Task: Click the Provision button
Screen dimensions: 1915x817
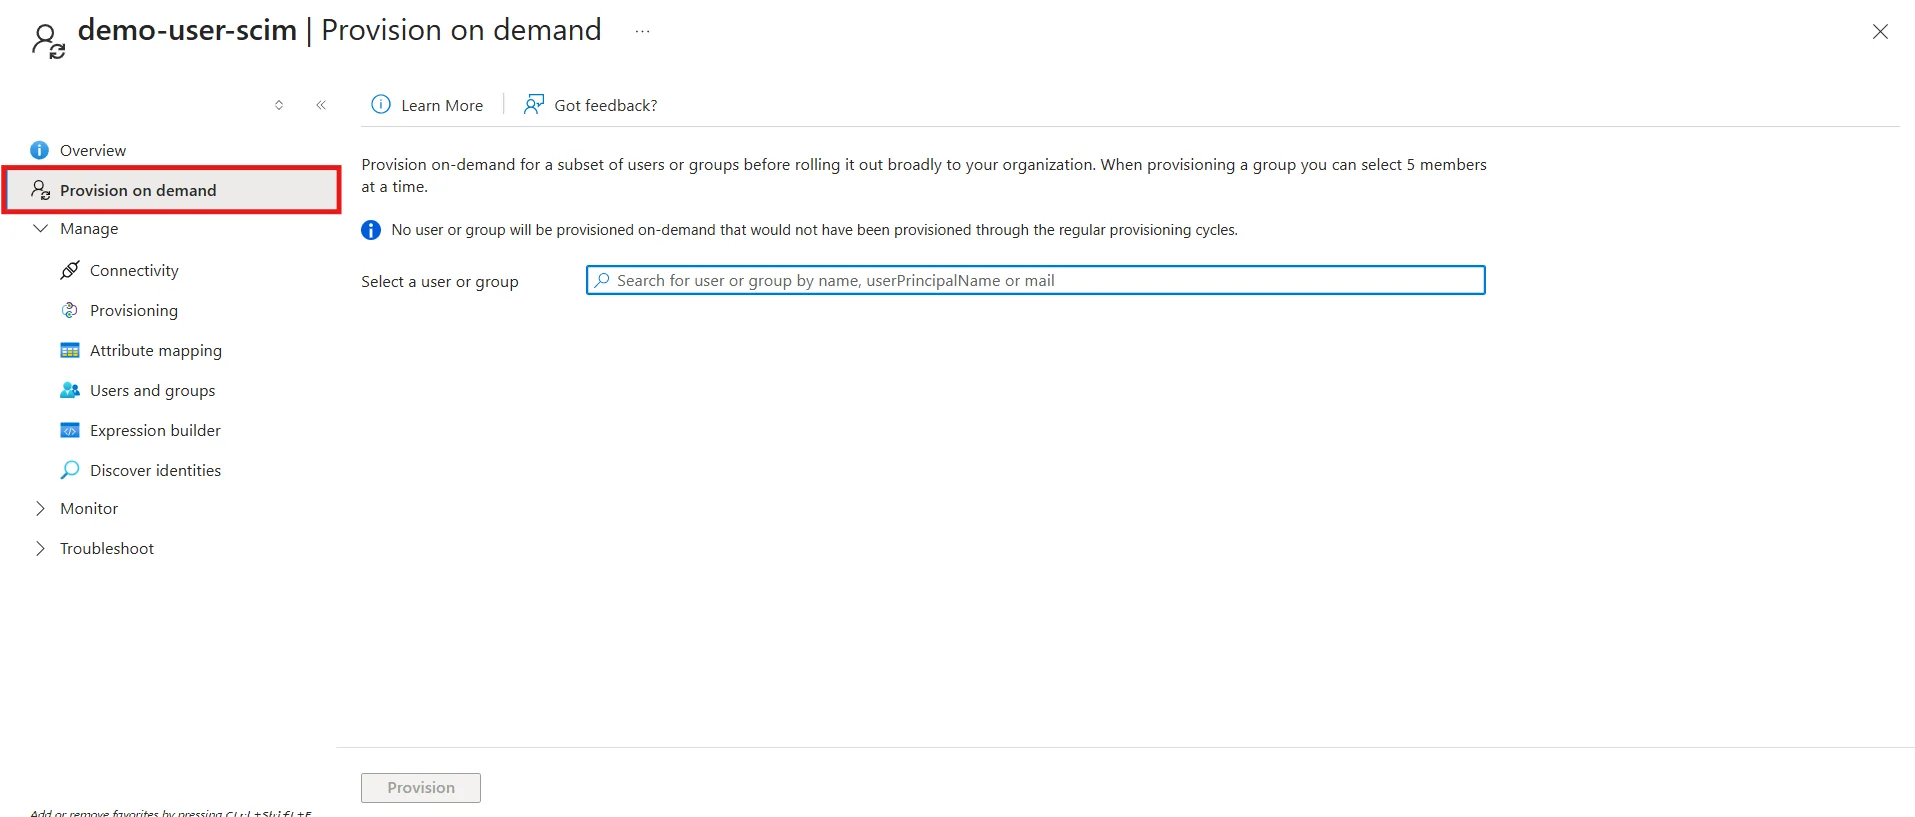Action: 421,788
